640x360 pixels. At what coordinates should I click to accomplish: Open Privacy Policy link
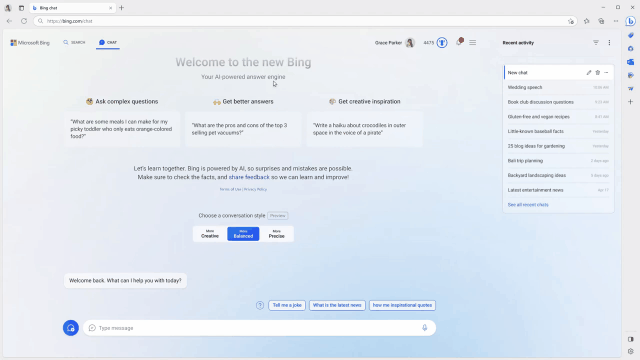point(256,189)
